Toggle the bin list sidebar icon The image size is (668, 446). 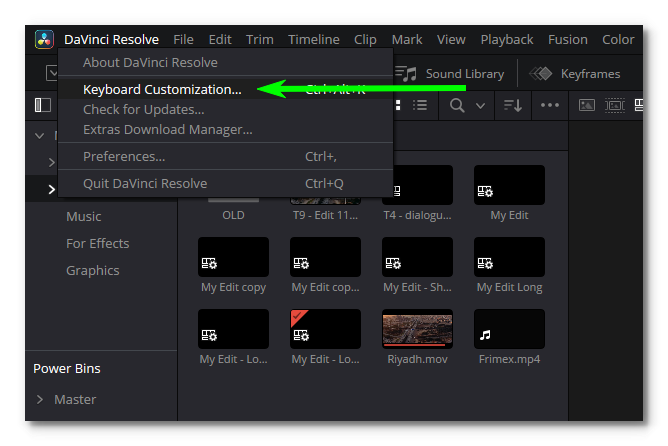pyautogui.click(x=43, y=105)
